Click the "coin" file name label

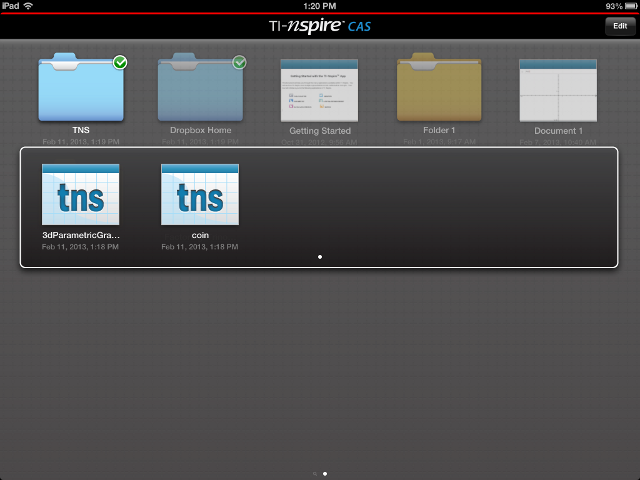[x=199, y=235]
